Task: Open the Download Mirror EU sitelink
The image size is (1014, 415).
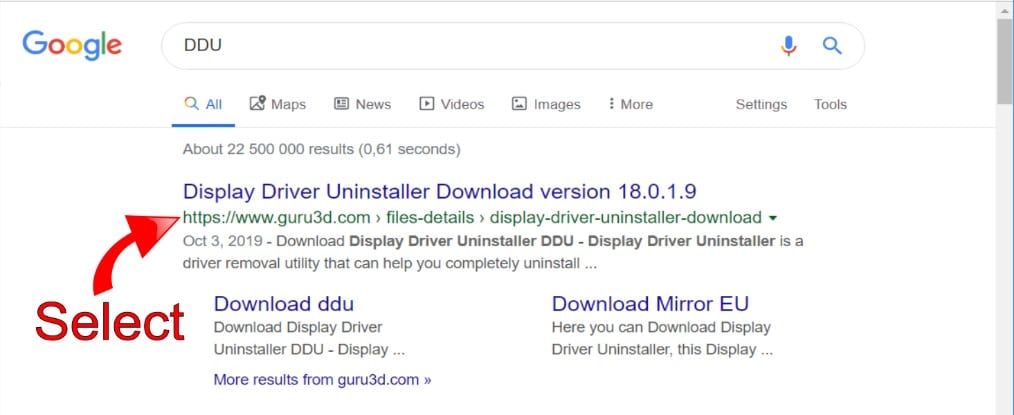Action: [x=650, y=304]
